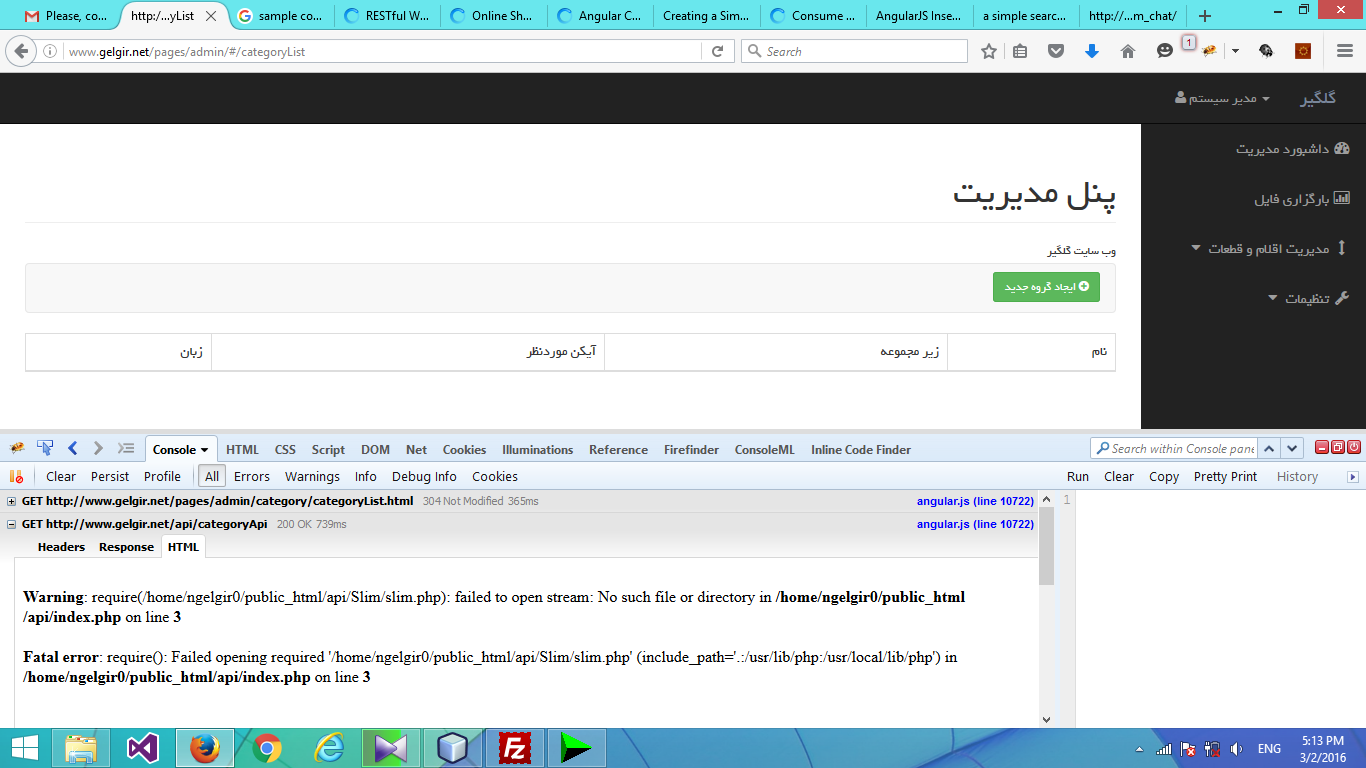
Task: Clear the console log
Action: 61,477
